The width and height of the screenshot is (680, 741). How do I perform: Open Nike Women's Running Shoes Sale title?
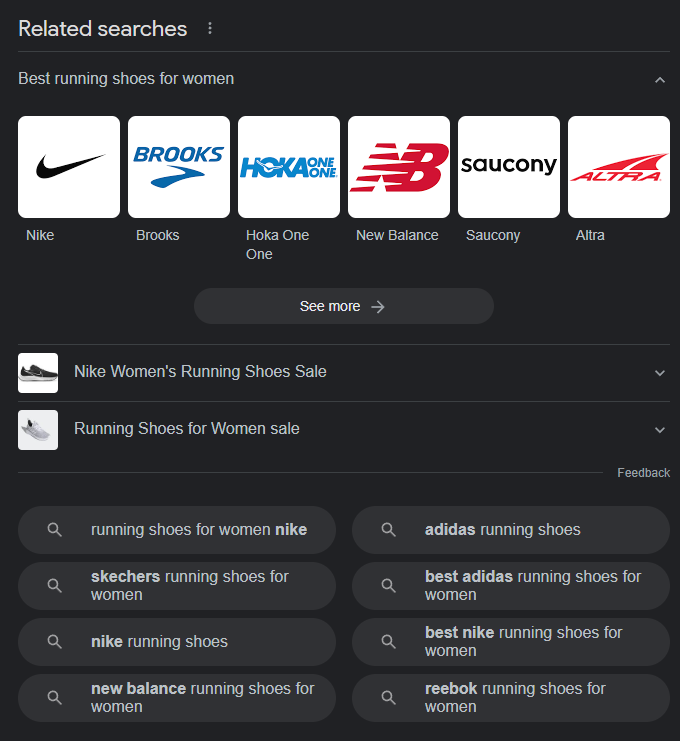[200, 371]
